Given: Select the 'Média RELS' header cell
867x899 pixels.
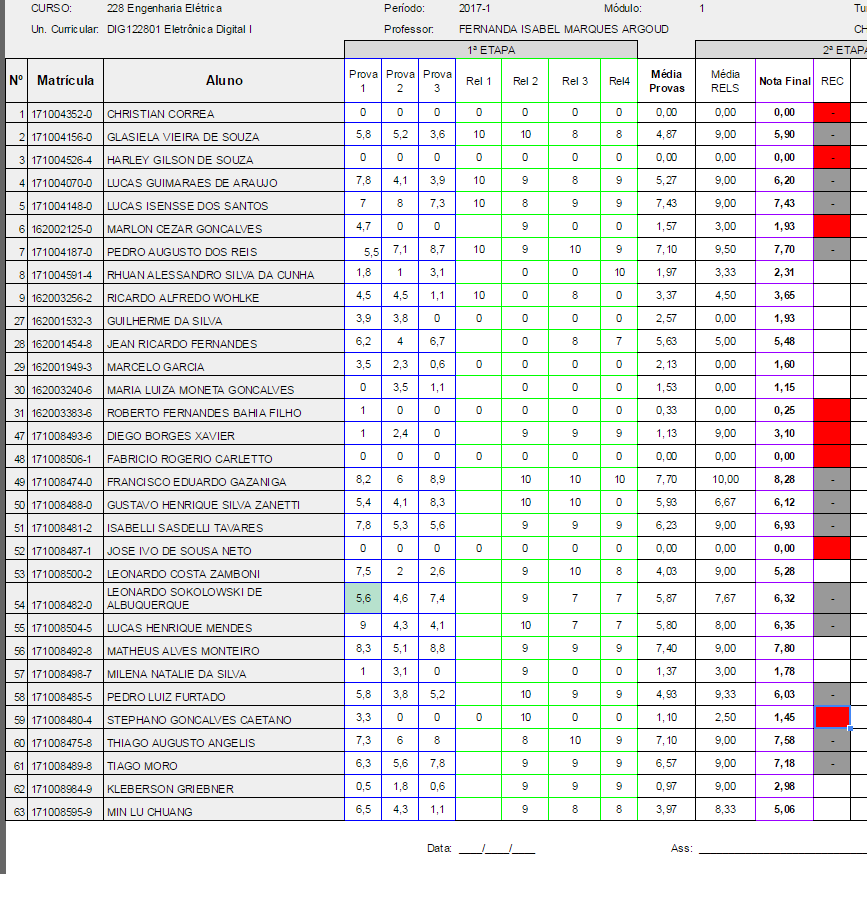Looking at the screenshot, I should tap(725, 80).
